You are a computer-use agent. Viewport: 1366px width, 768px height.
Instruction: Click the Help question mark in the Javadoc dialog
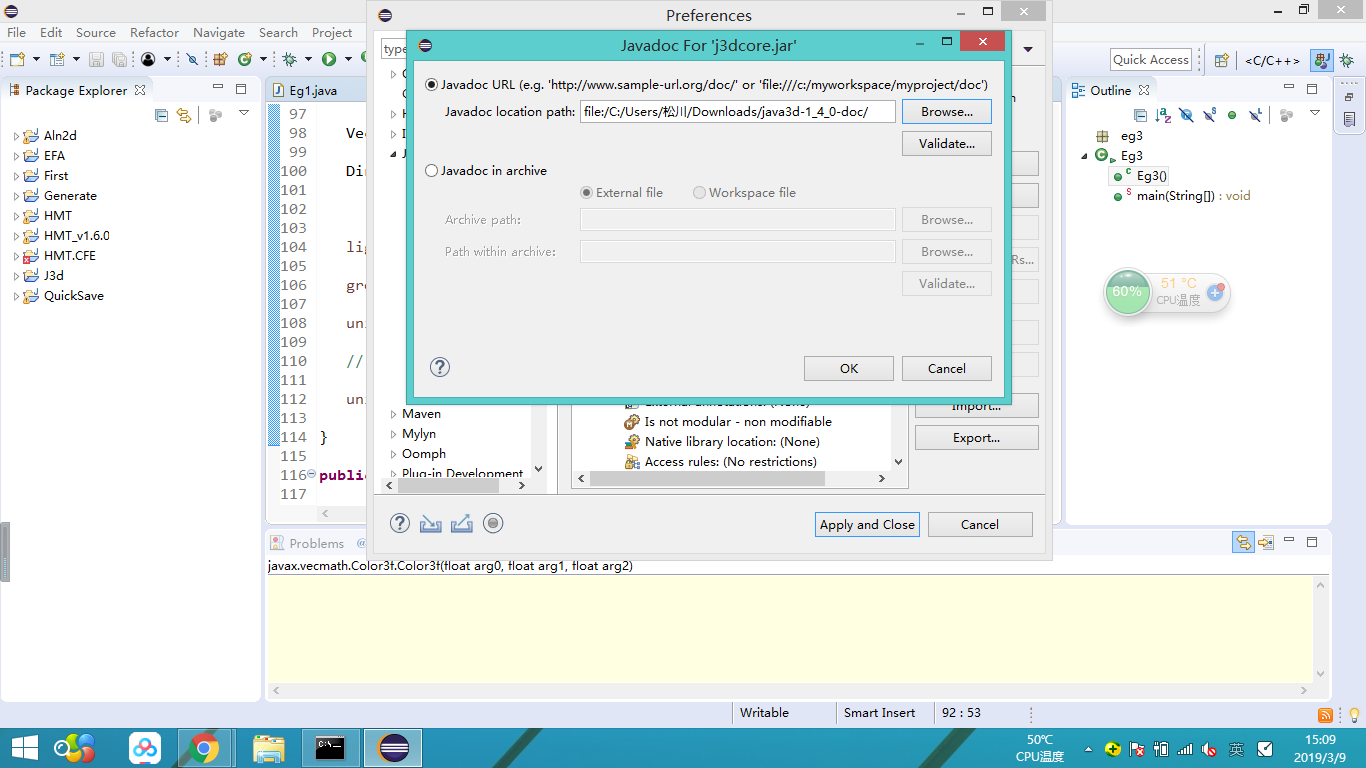[x=439, y=367]
